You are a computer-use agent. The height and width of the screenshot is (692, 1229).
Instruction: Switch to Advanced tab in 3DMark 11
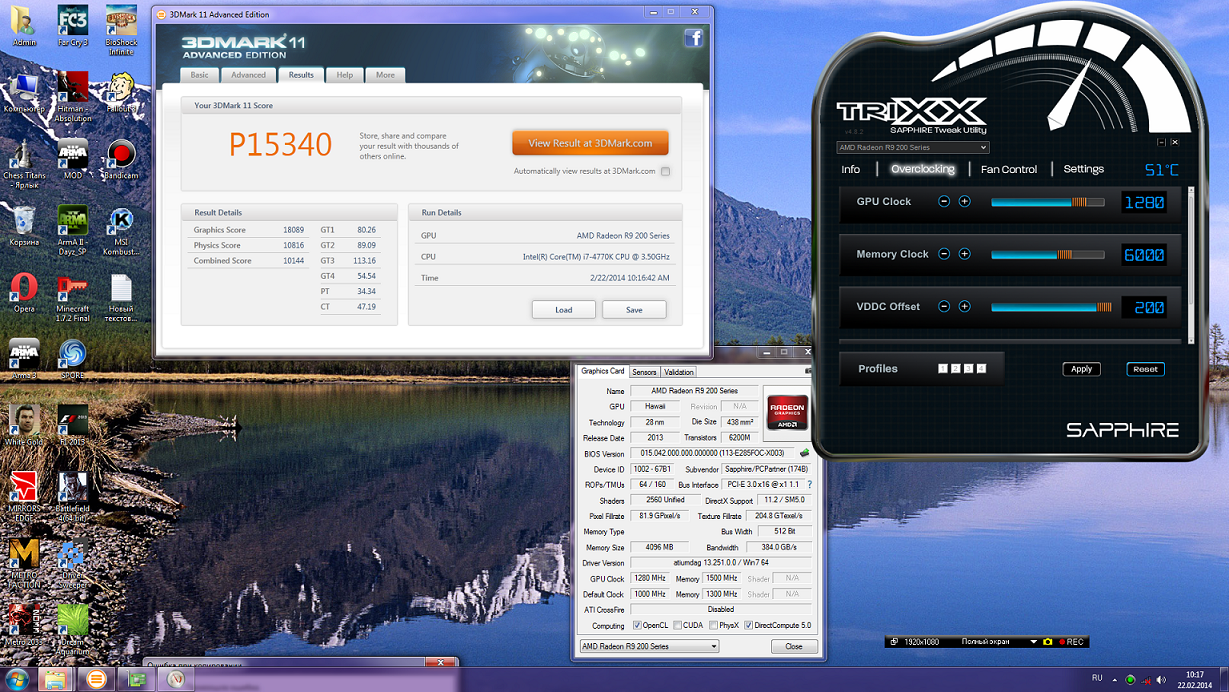click(x=249, y=75)
